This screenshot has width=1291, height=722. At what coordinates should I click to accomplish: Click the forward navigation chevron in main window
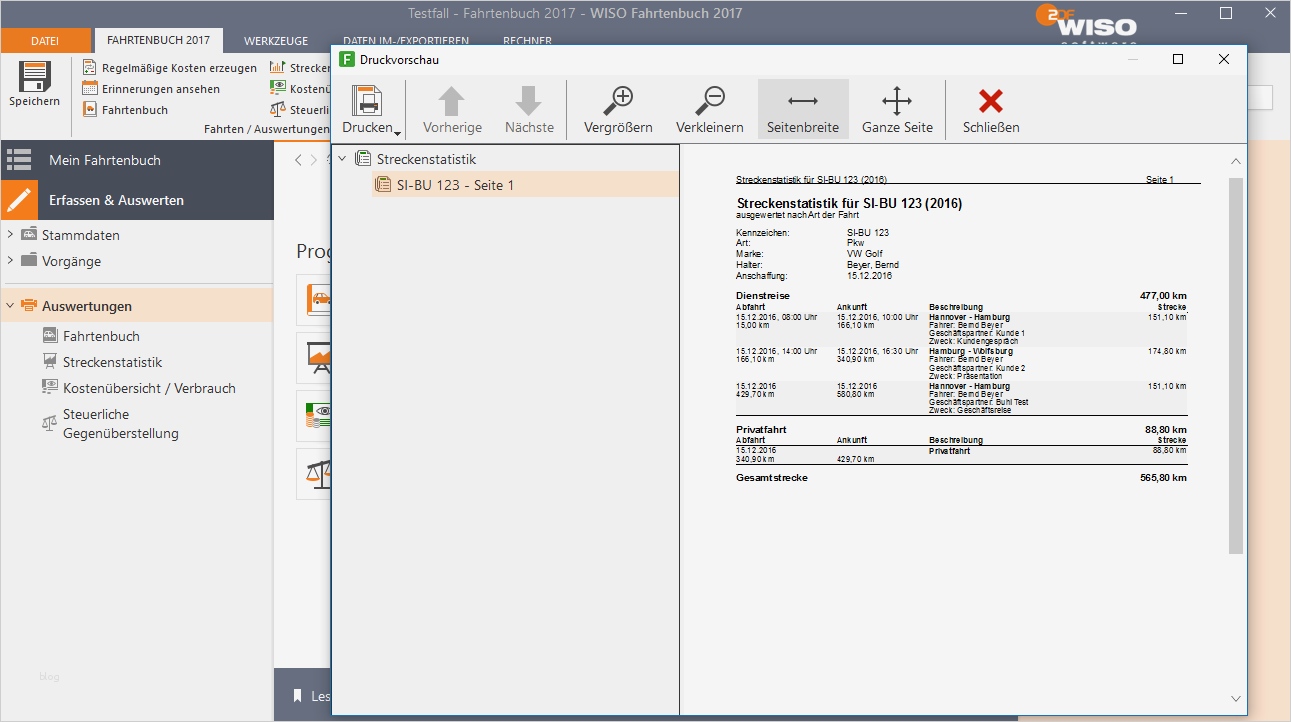click(x=312, y=160)
